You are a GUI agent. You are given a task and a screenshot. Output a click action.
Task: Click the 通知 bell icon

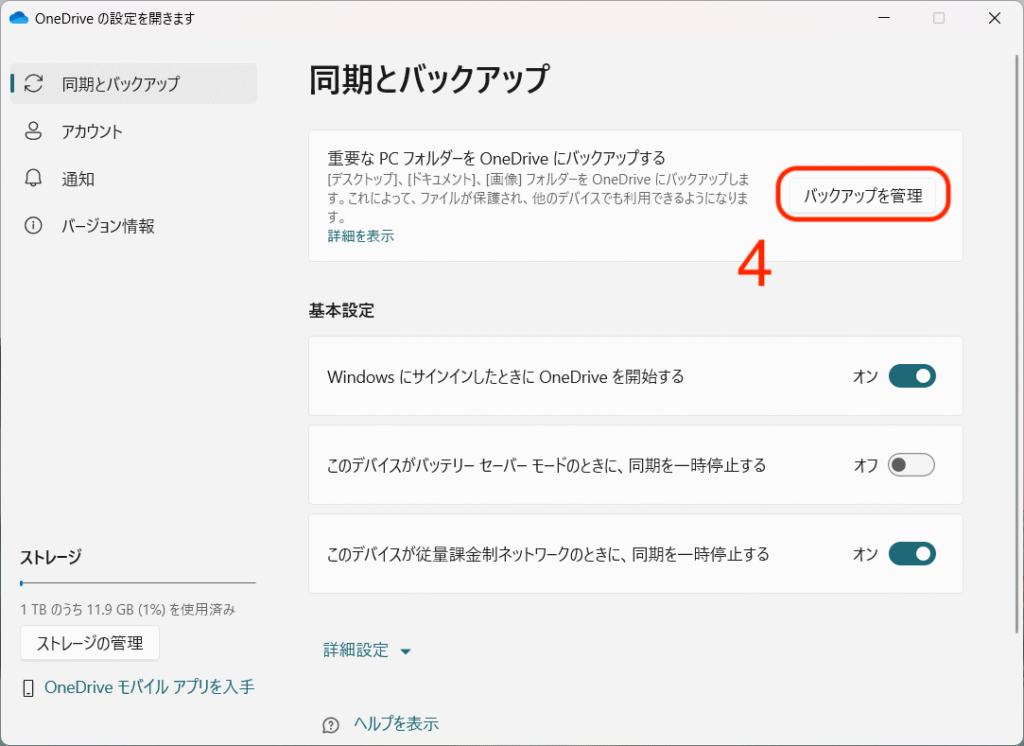point(33,178)
